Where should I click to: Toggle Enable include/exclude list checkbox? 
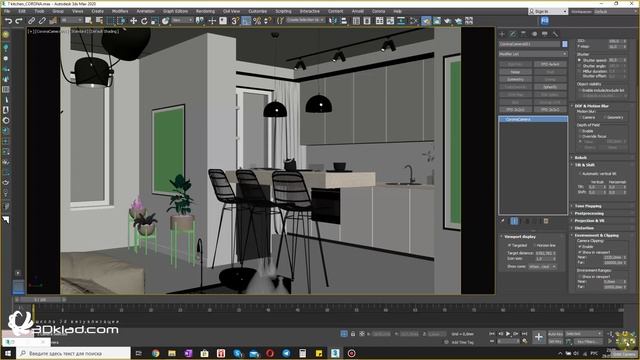point(580,90)
